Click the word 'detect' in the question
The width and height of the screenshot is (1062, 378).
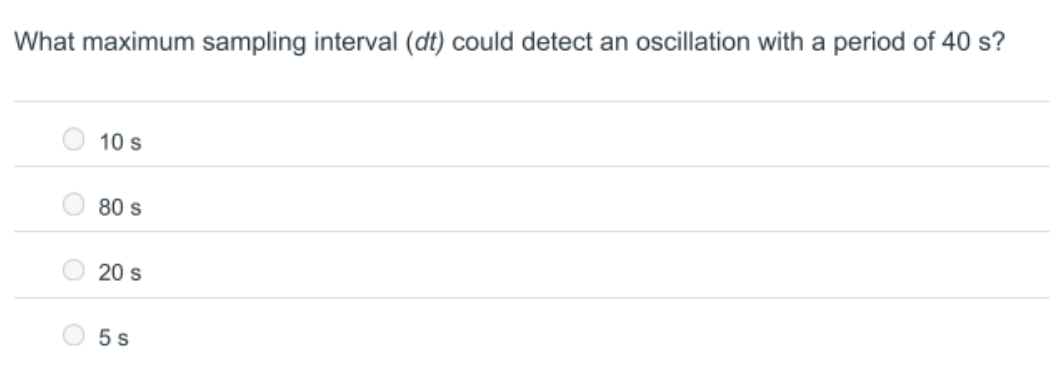point(554,42)
